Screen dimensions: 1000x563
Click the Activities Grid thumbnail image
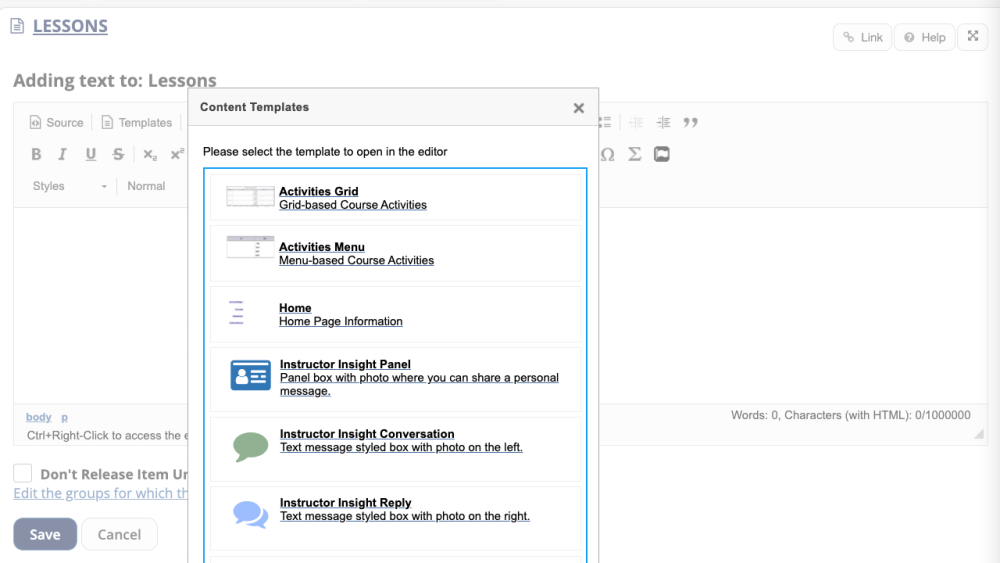coord(250,196)
